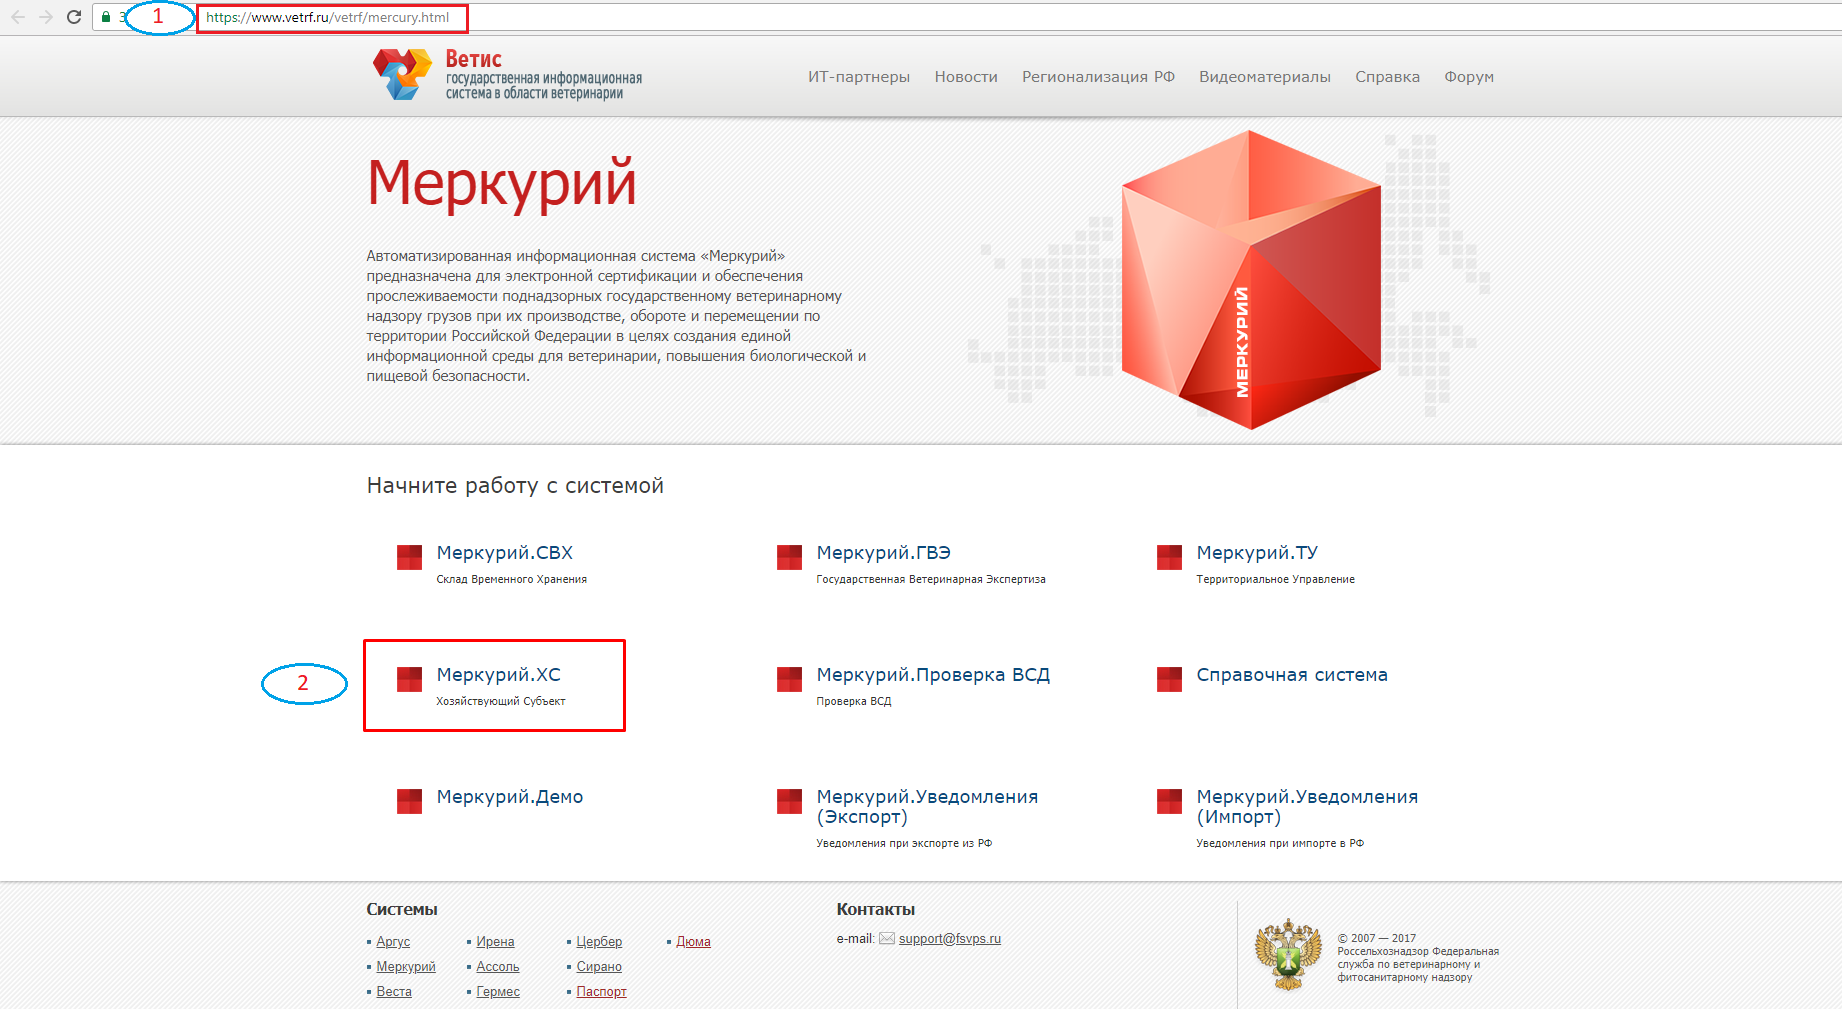Open Меркурий.Проверка ВСД link
The height and width of the screenshot is (1009, 1842).
tap(933, 675)
